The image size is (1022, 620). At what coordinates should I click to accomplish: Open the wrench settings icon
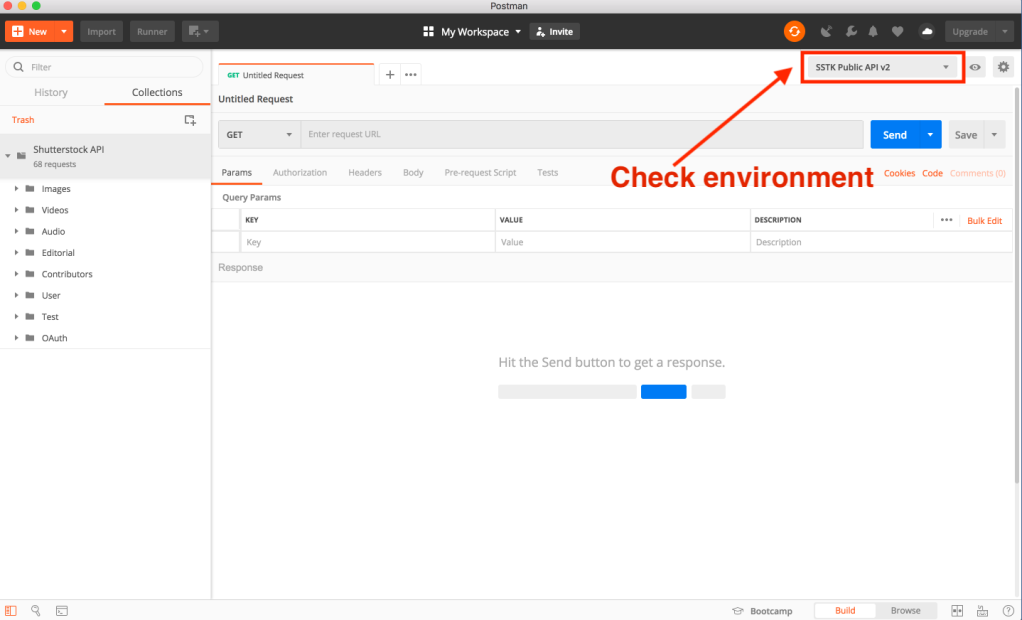(851, 31)
